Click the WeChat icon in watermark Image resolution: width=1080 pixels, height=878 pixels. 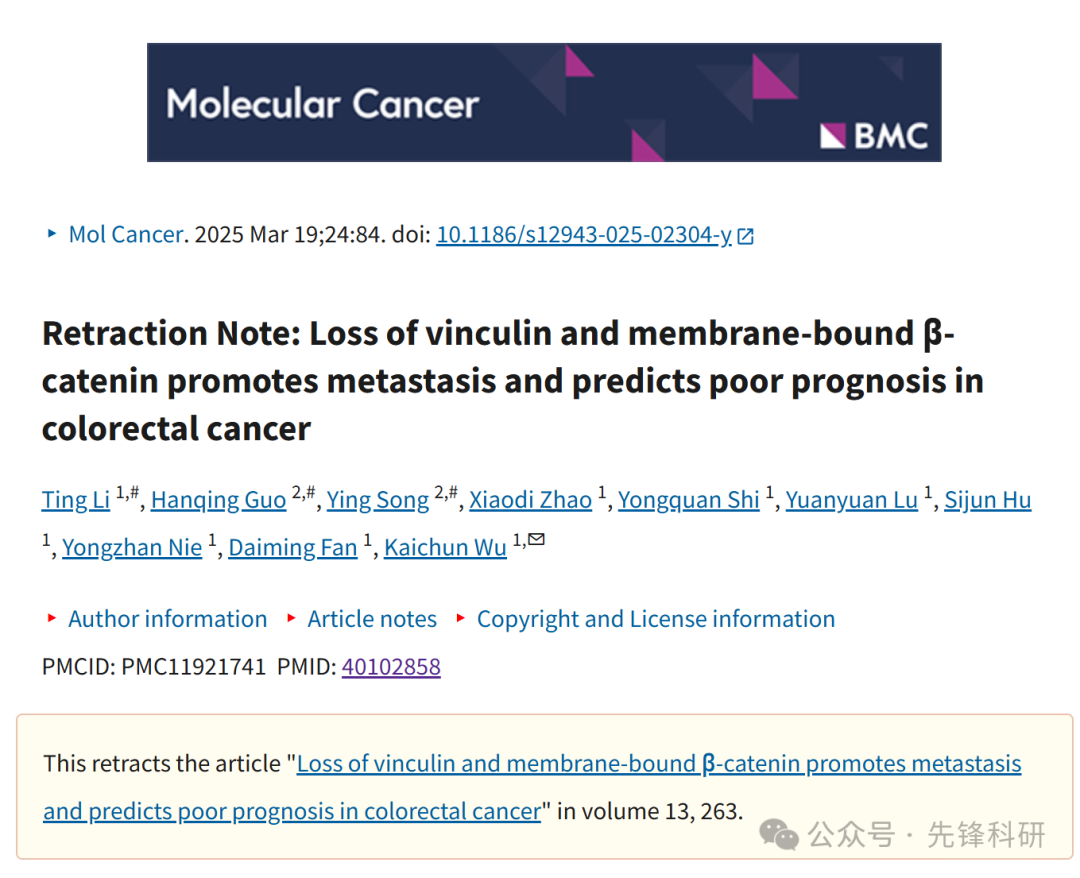pyautogui.click(x=778, y=835)
